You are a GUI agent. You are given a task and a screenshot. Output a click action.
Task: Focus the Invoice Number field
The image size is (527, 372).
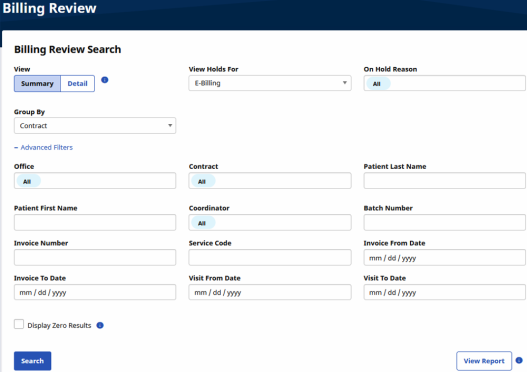click(x=95, y=257)
